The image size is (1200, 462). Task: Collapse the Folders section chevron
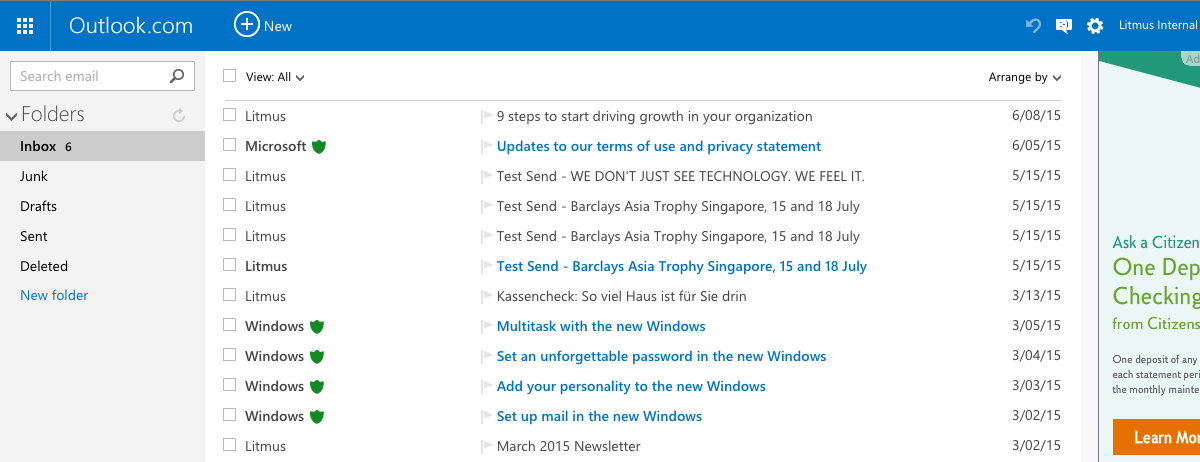coord(12,116)
